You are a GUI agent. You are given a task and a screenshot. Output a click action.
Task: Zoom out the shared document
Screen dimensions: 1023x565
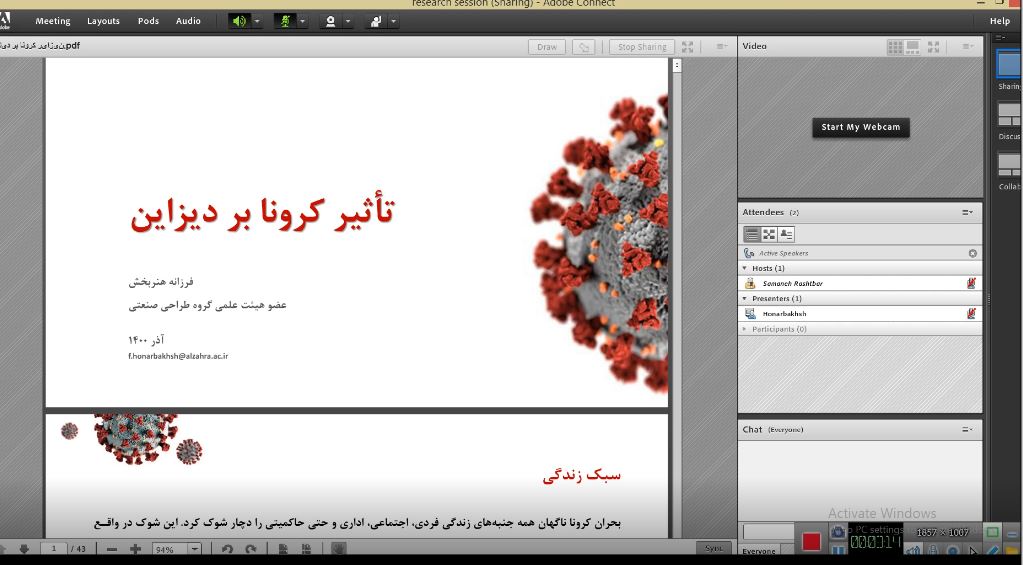[x=112, y=549]
